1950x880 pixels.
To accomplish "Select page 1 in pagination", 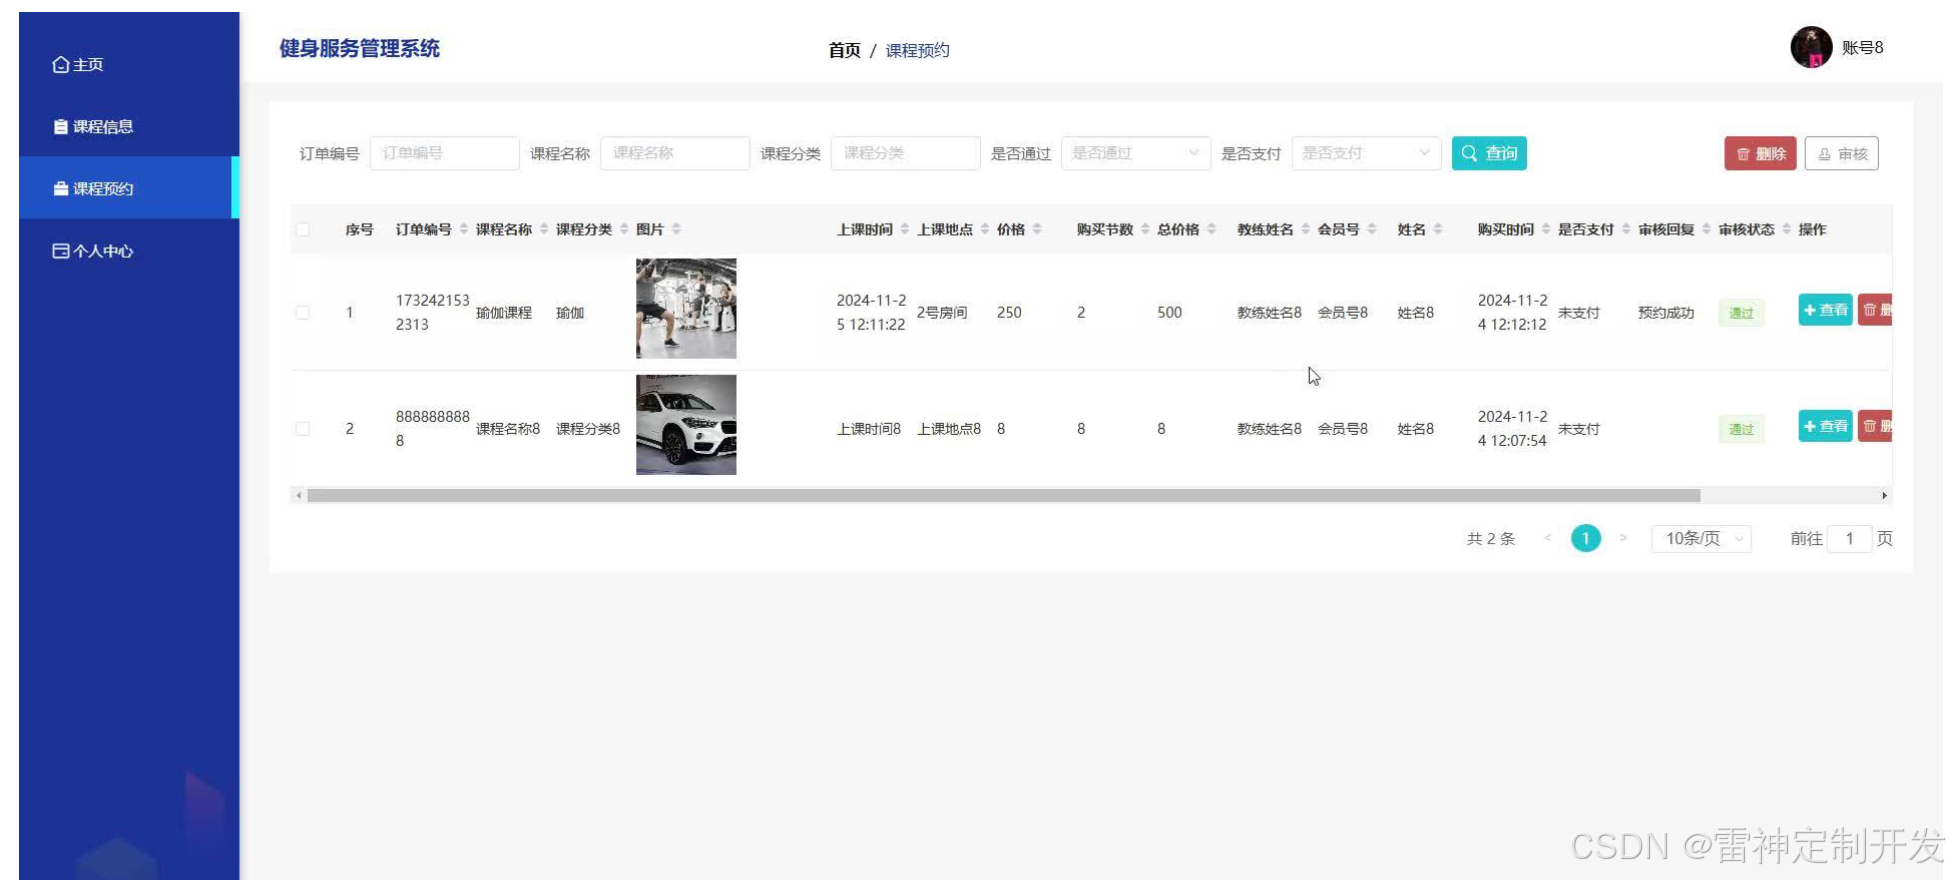I will click(1585, 538).
